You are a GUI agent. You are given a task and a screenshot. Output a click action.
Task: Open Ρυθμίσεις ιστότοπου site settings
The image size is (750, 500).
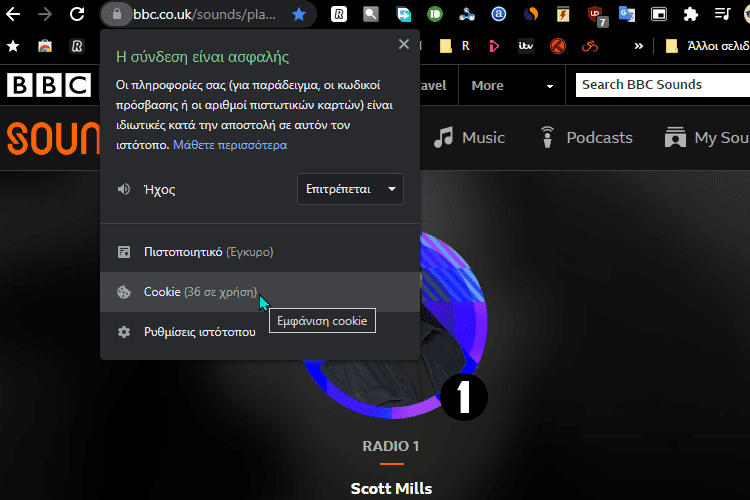coord(260,332)
